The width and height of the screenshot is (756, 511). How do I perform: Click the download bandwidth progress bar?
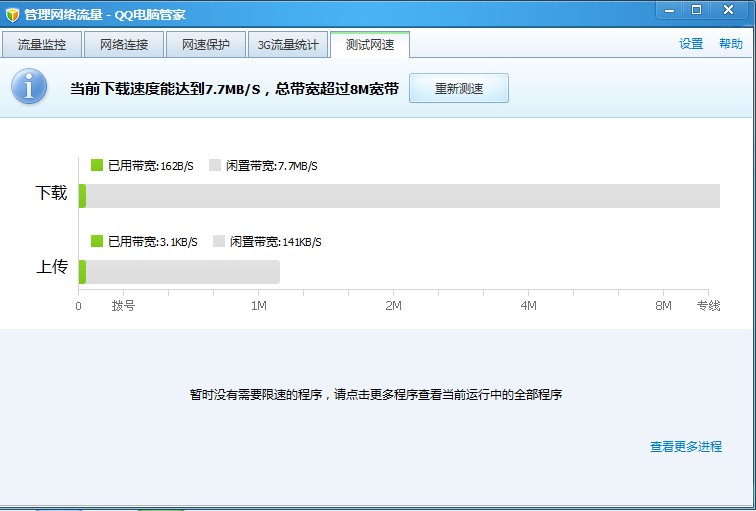click(399, 196)
